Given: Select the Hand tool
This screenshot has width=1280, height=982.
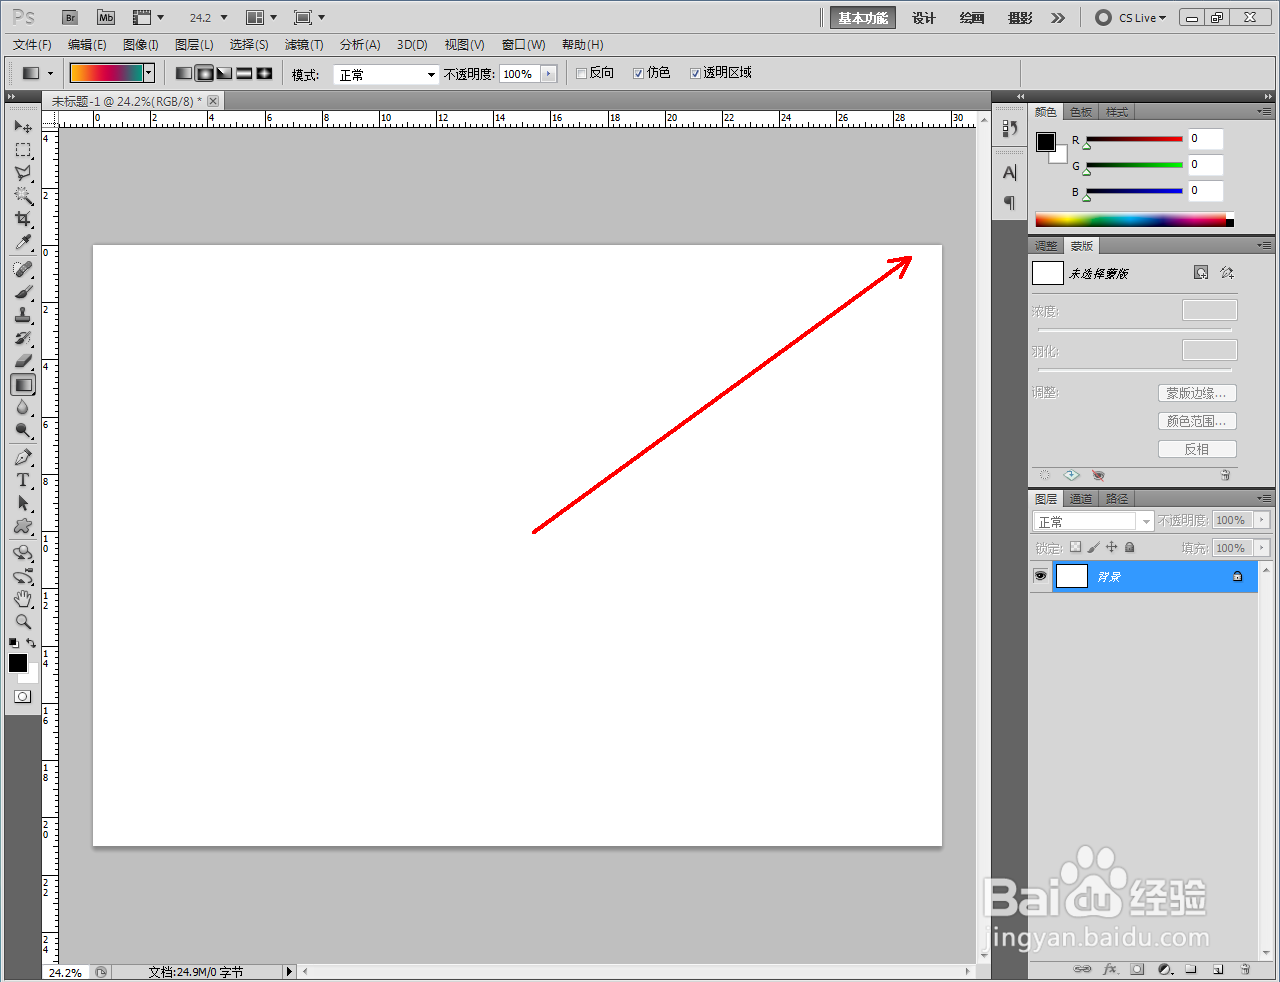Looking at the screenshot, I should pyautogui.click(x=23, y=599).
